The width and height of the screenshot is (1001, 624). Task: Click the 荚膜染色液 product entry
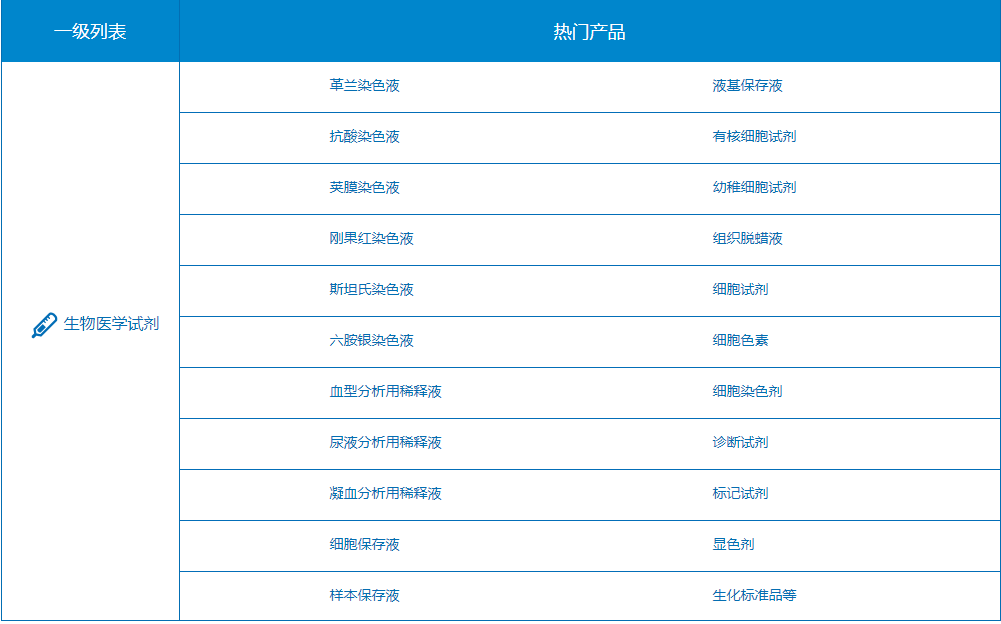point(364,188)
